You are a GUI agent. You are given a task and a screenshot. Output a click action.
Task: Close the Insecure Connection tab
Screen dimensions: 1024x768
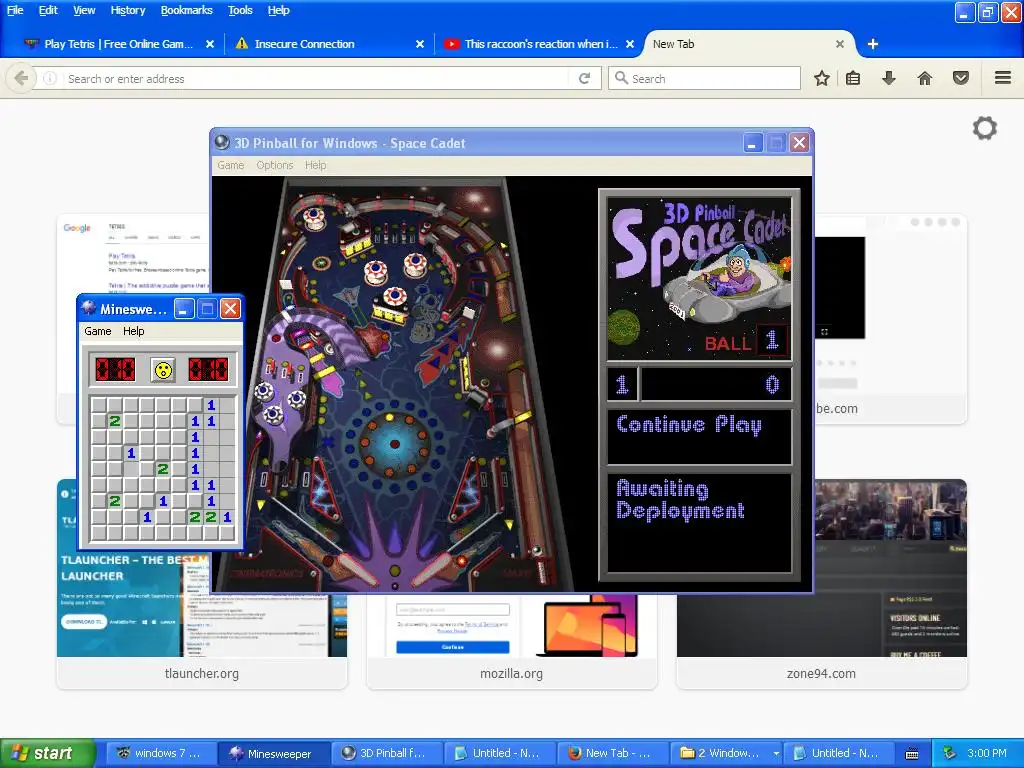pos(420,44)
